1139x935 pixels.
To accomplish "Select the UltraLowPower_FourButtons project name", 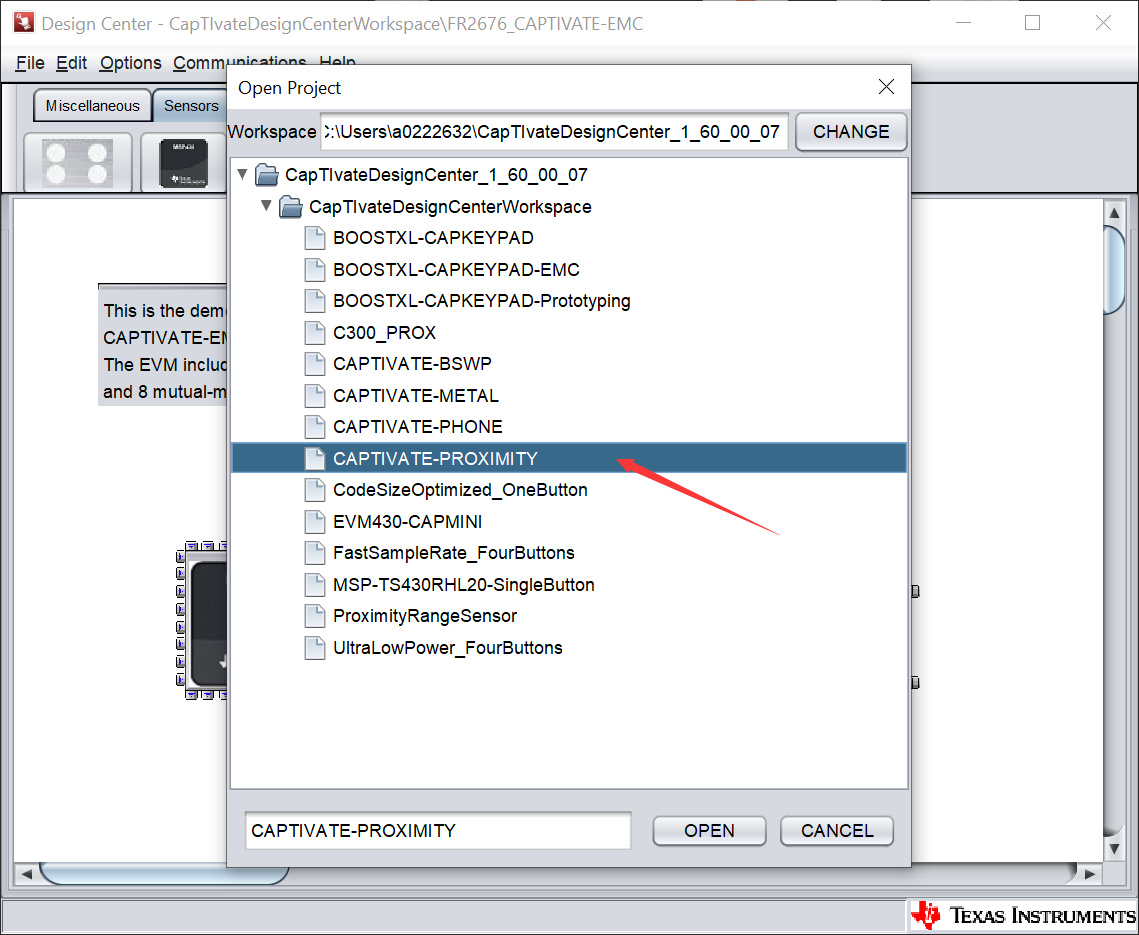I will click(x=447, y=648).
